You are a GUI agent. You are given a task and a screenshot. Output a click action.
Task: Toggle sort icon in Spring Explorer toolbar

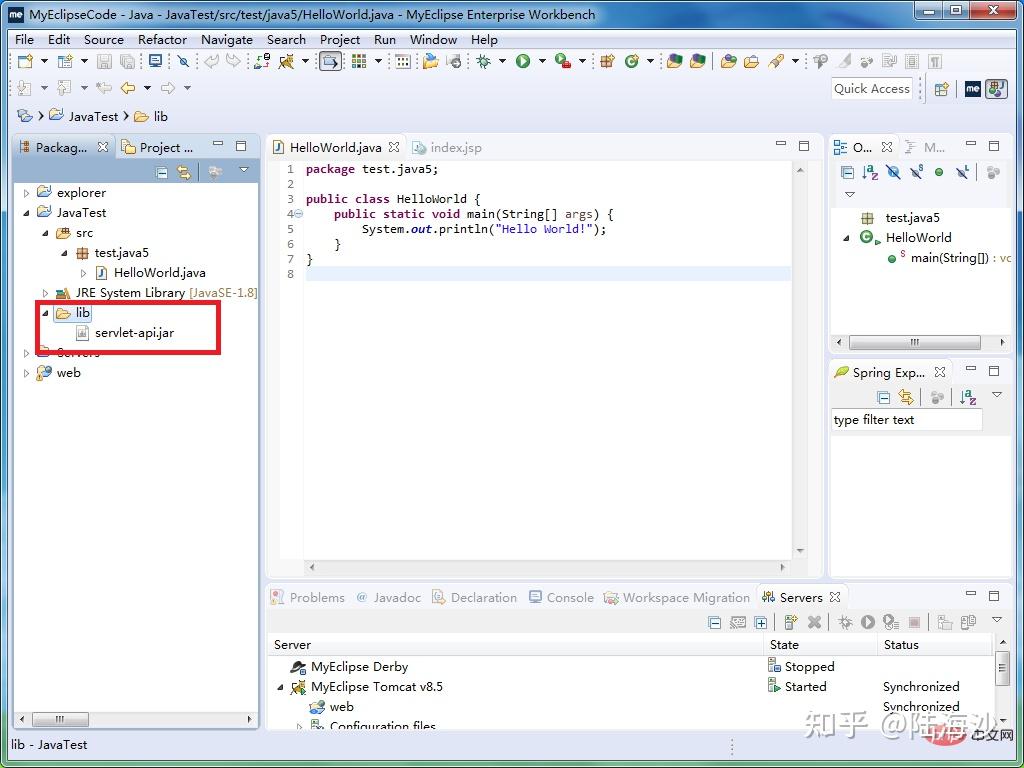(968, 396)
